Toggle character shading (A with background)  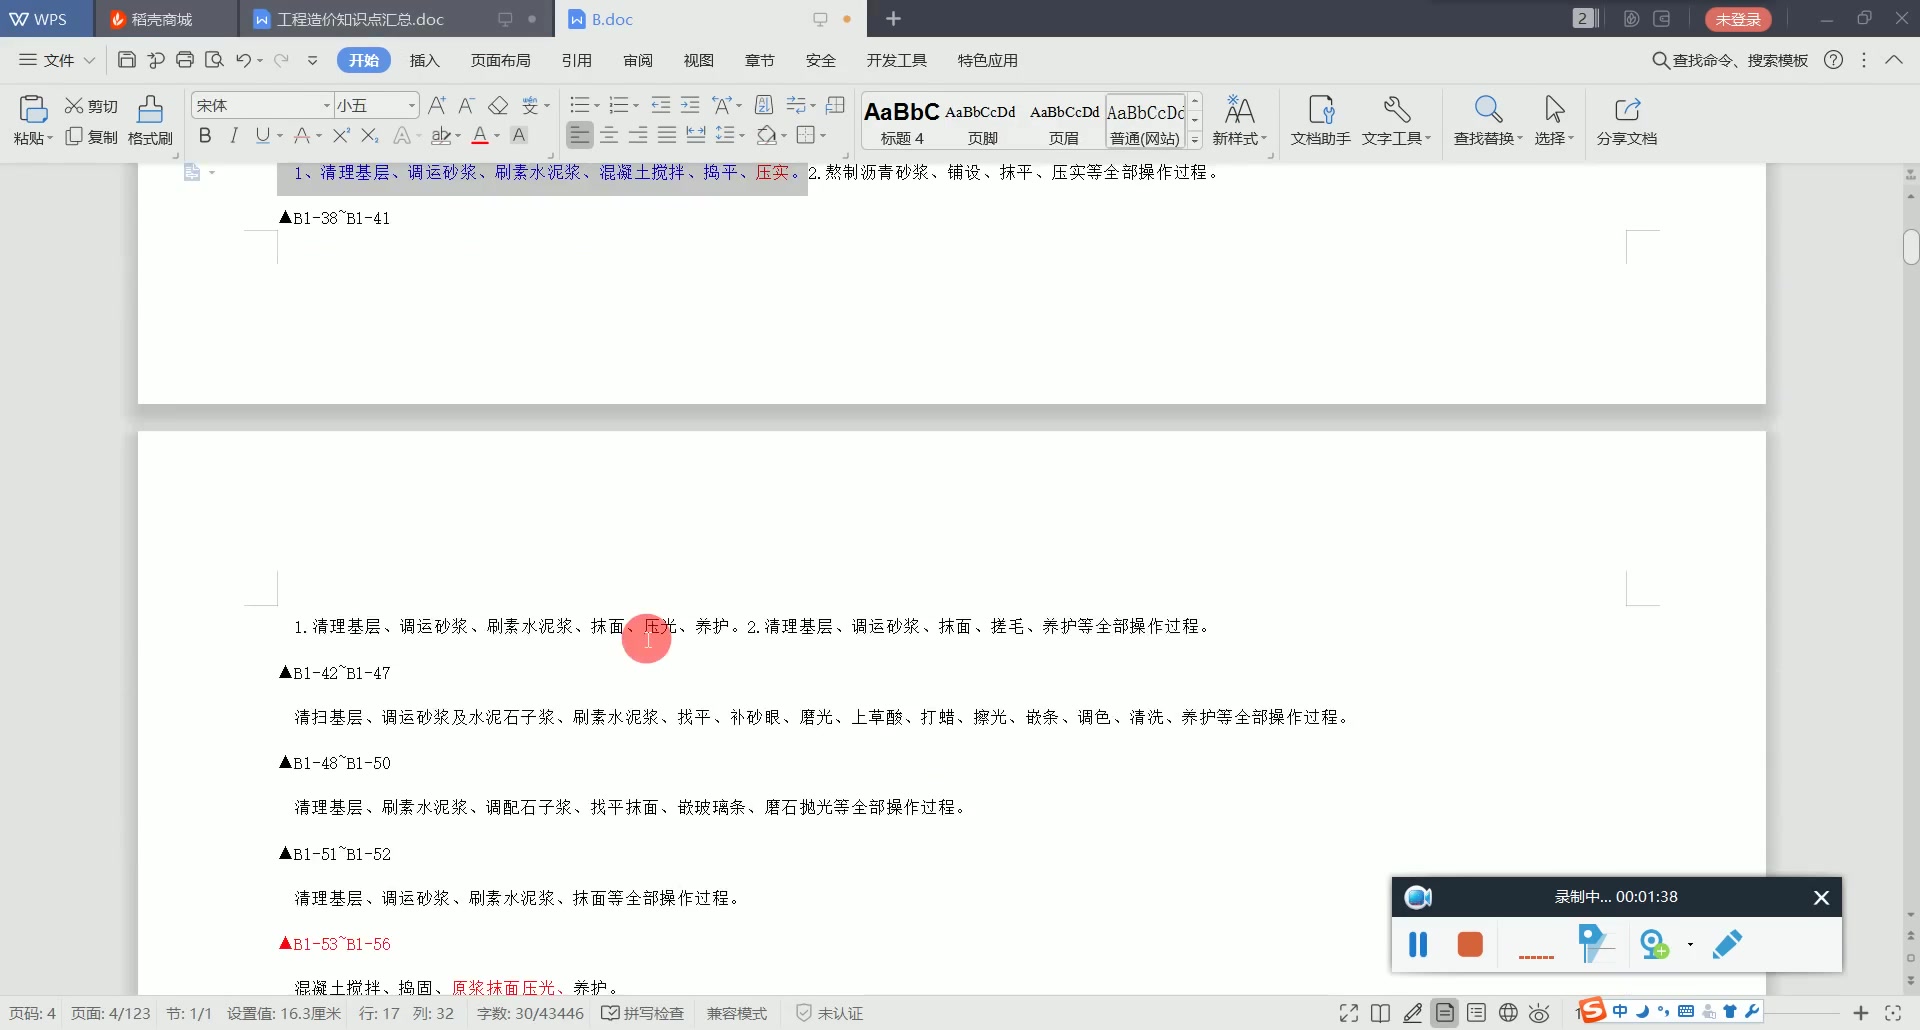point(519,135)
